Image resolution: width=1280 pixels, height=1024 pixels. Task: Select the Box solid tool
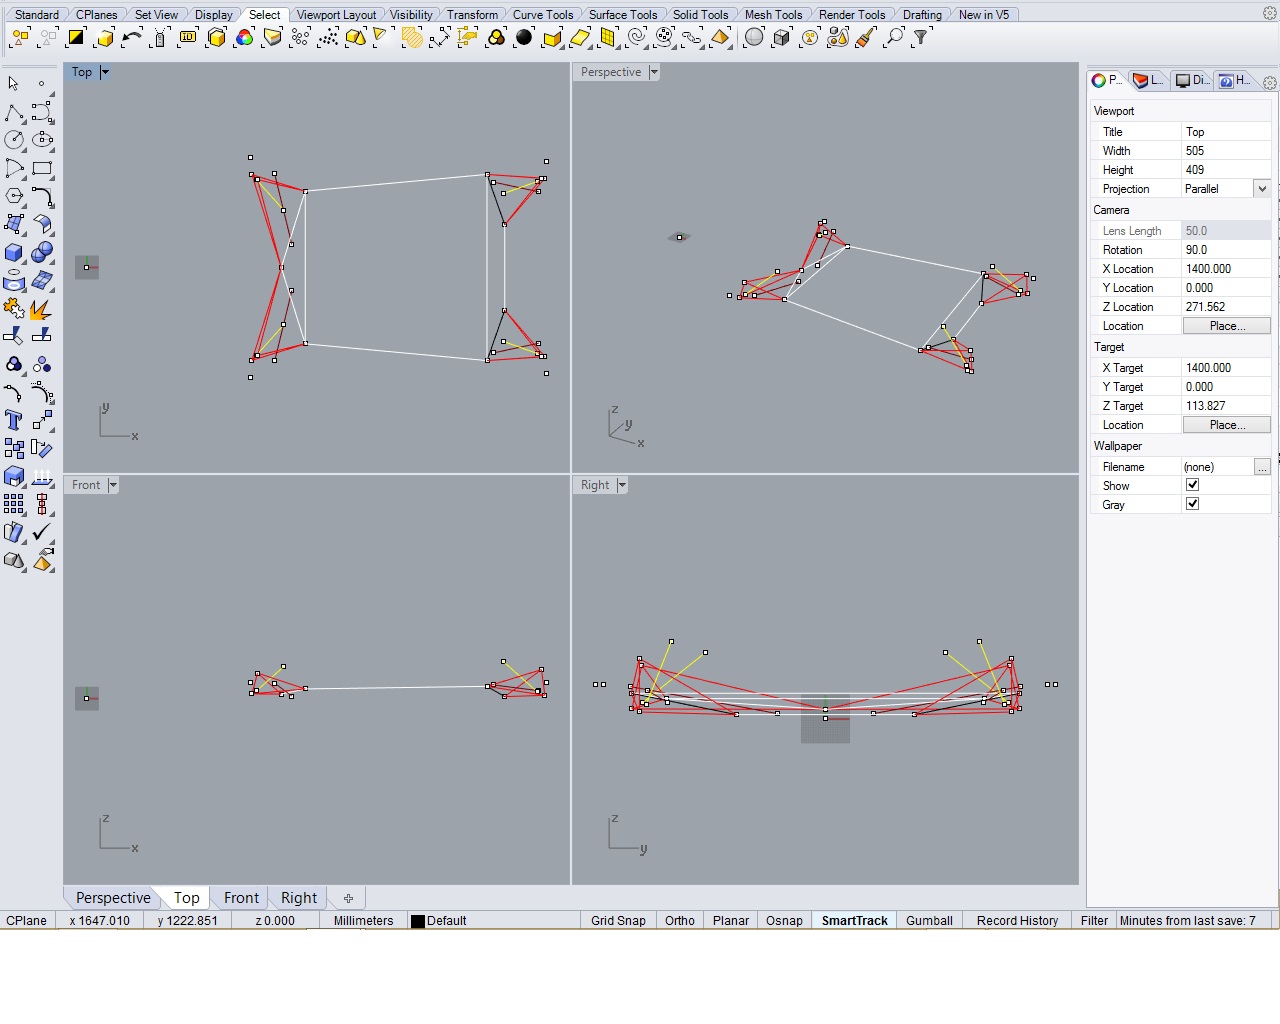[x=14, y=253]
